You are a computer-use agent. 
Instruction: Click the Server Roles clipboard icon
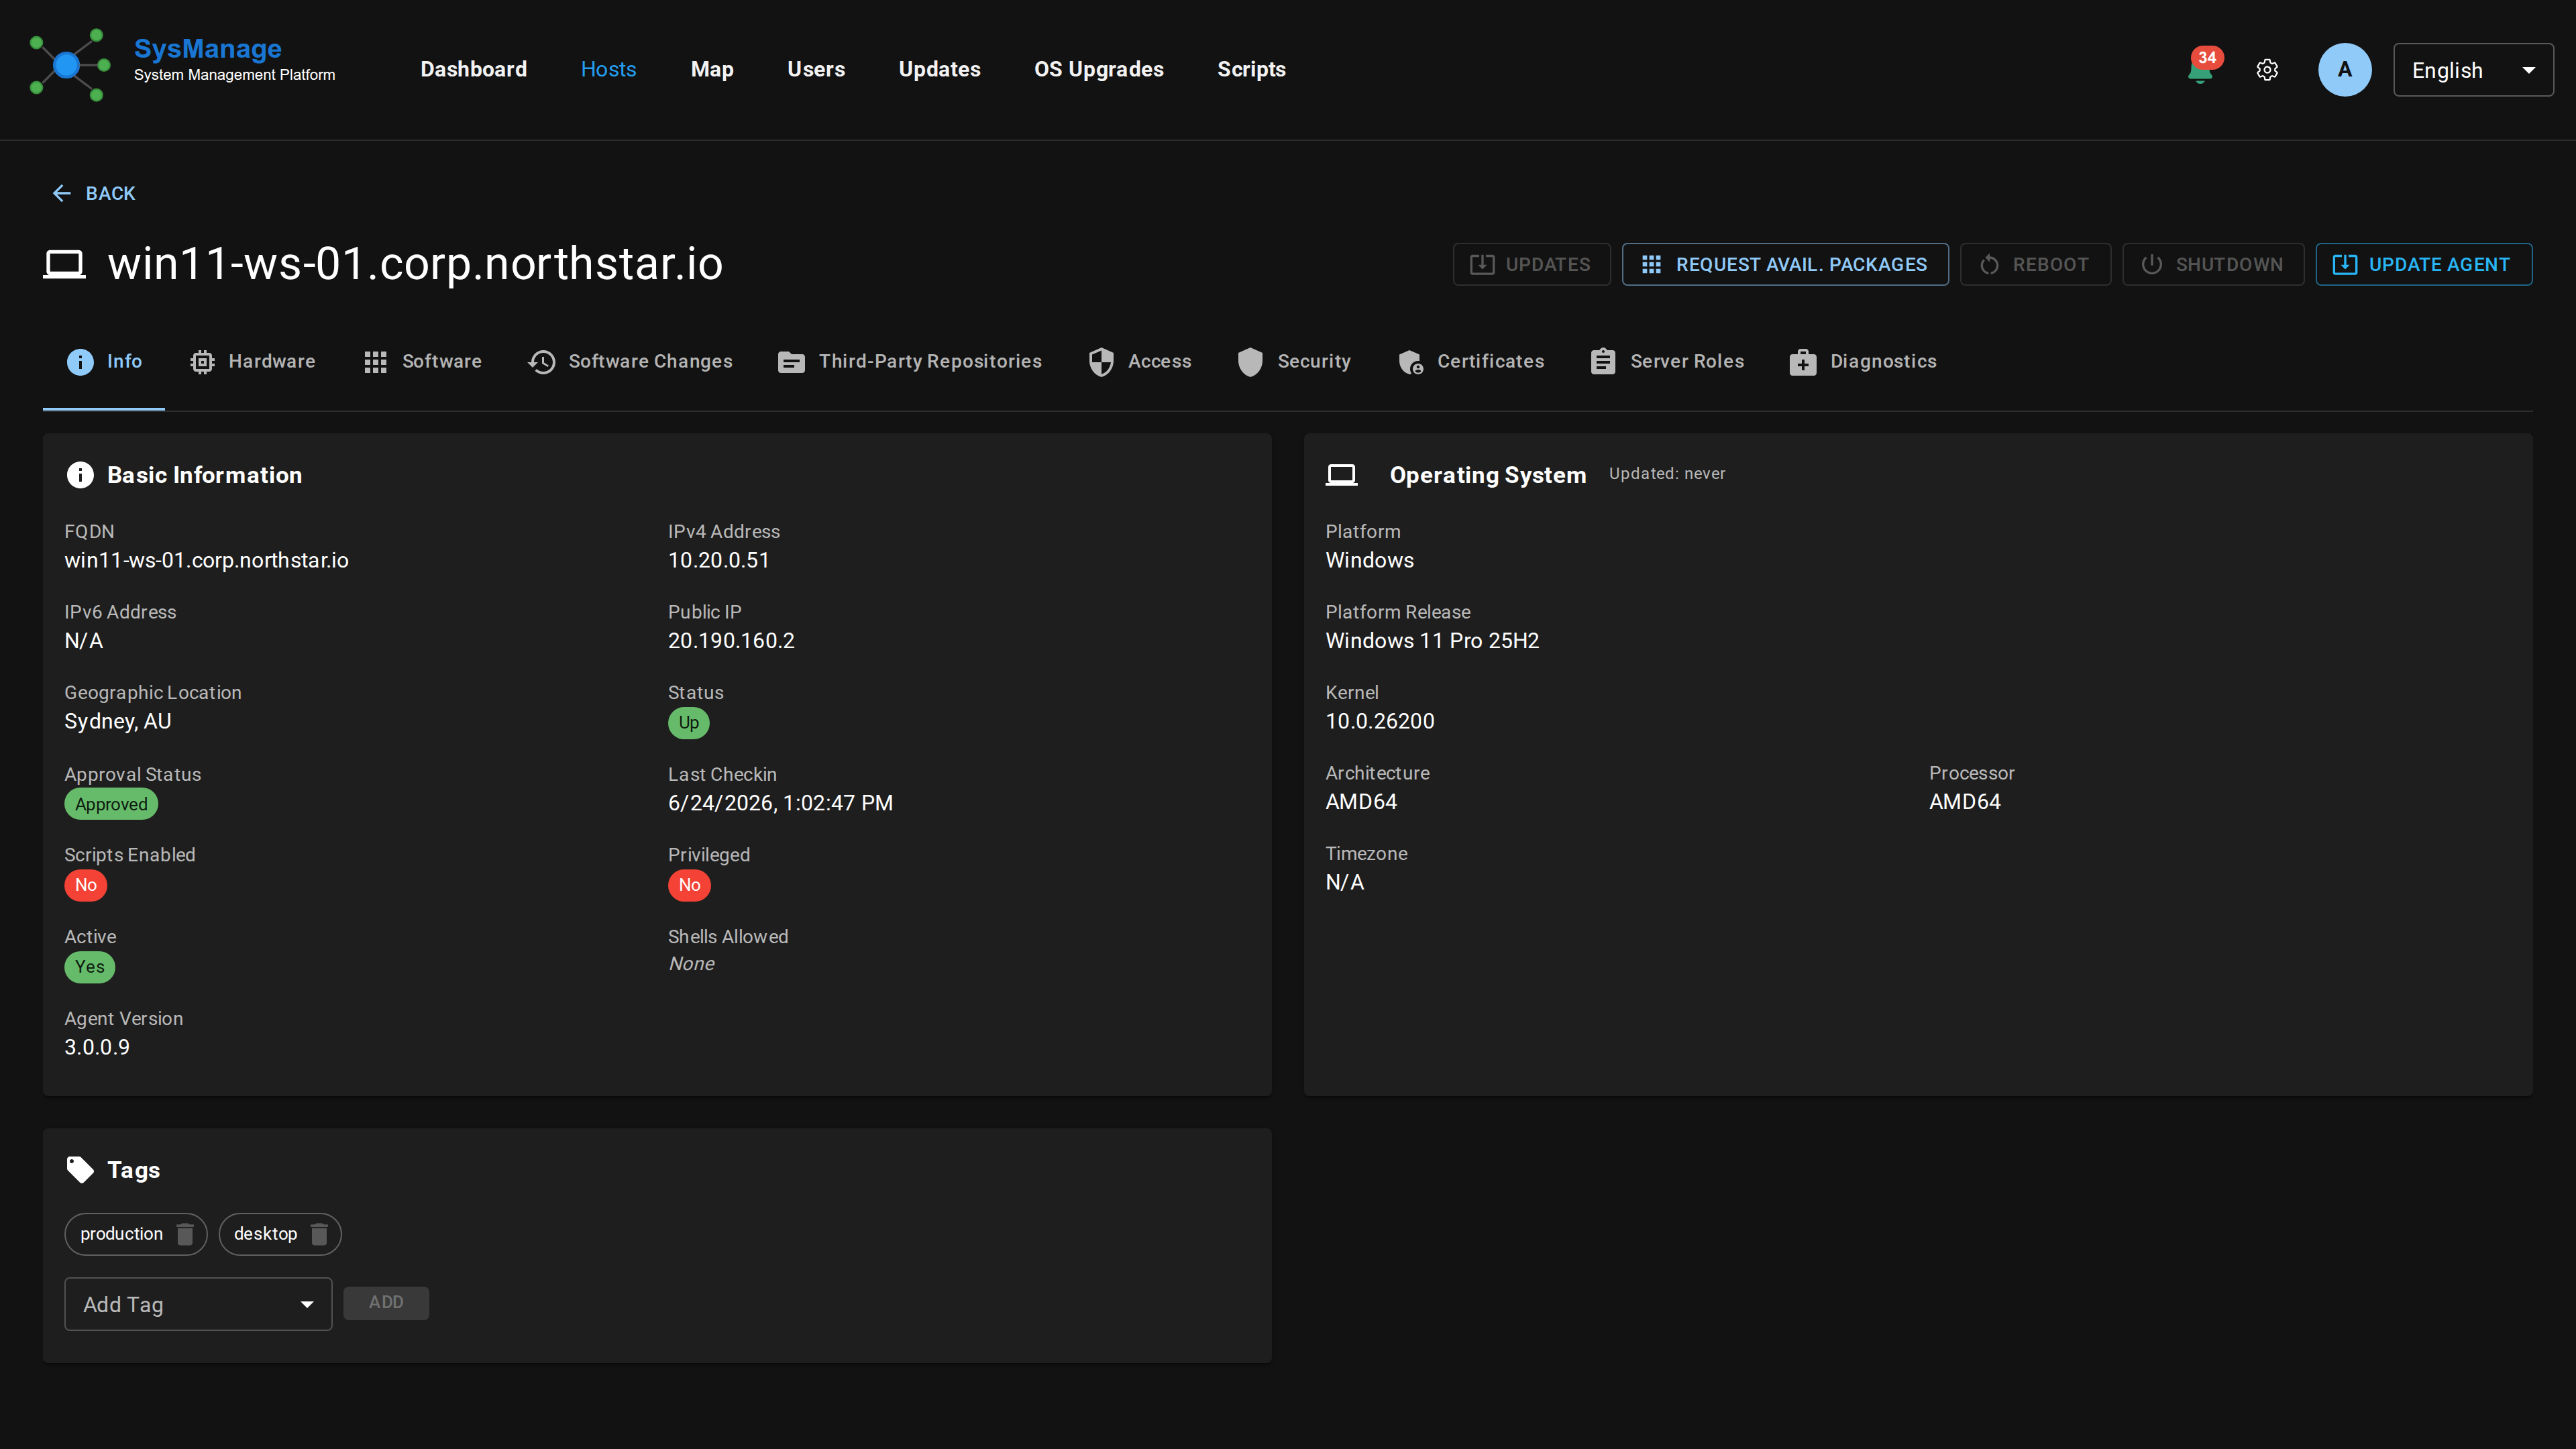(1603, 361)
